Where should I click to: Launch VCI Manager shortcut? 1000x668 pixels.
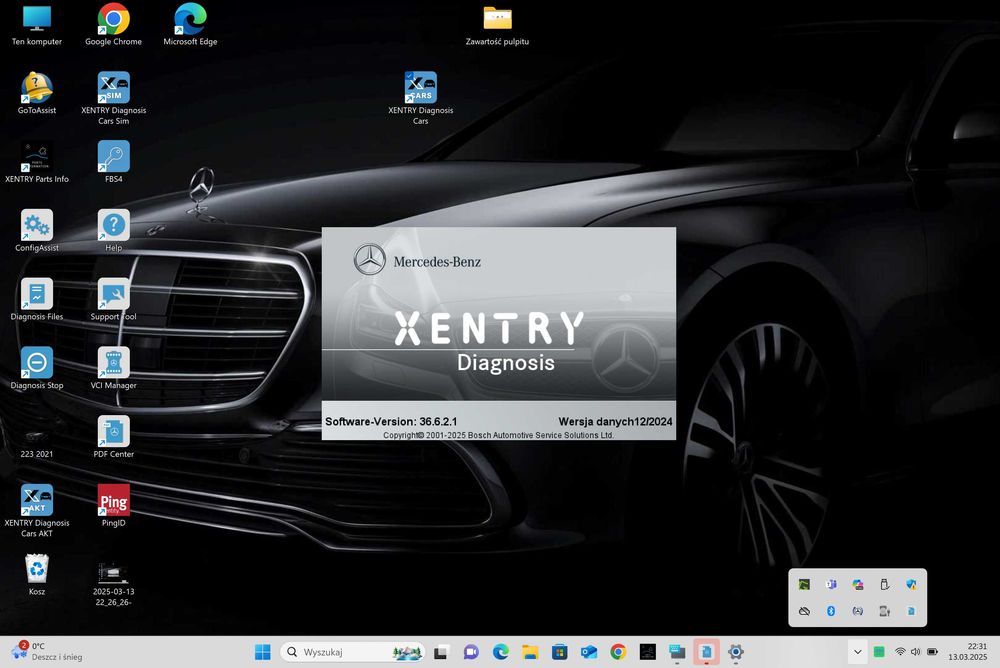click(x=114, y=368)
